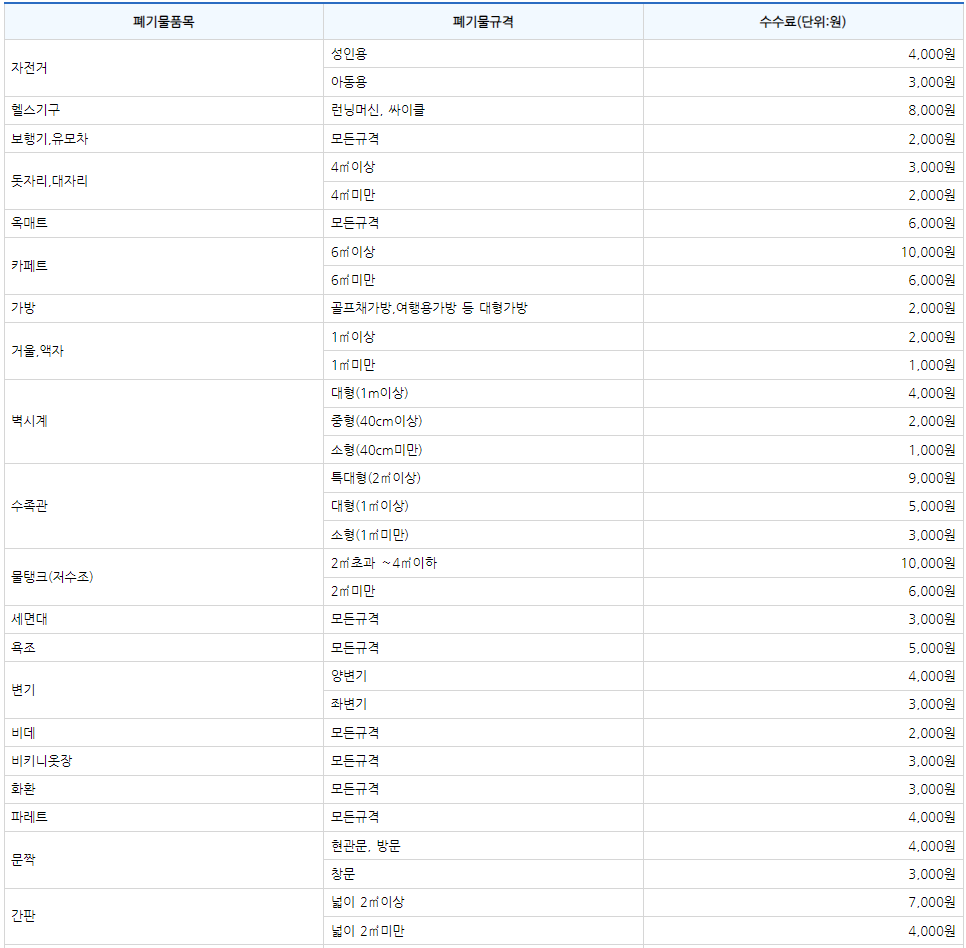Viewport: 966px width, 948px height.
Task: Click the 런닝머신, 싸이클 cell
Action: [484, 110]
